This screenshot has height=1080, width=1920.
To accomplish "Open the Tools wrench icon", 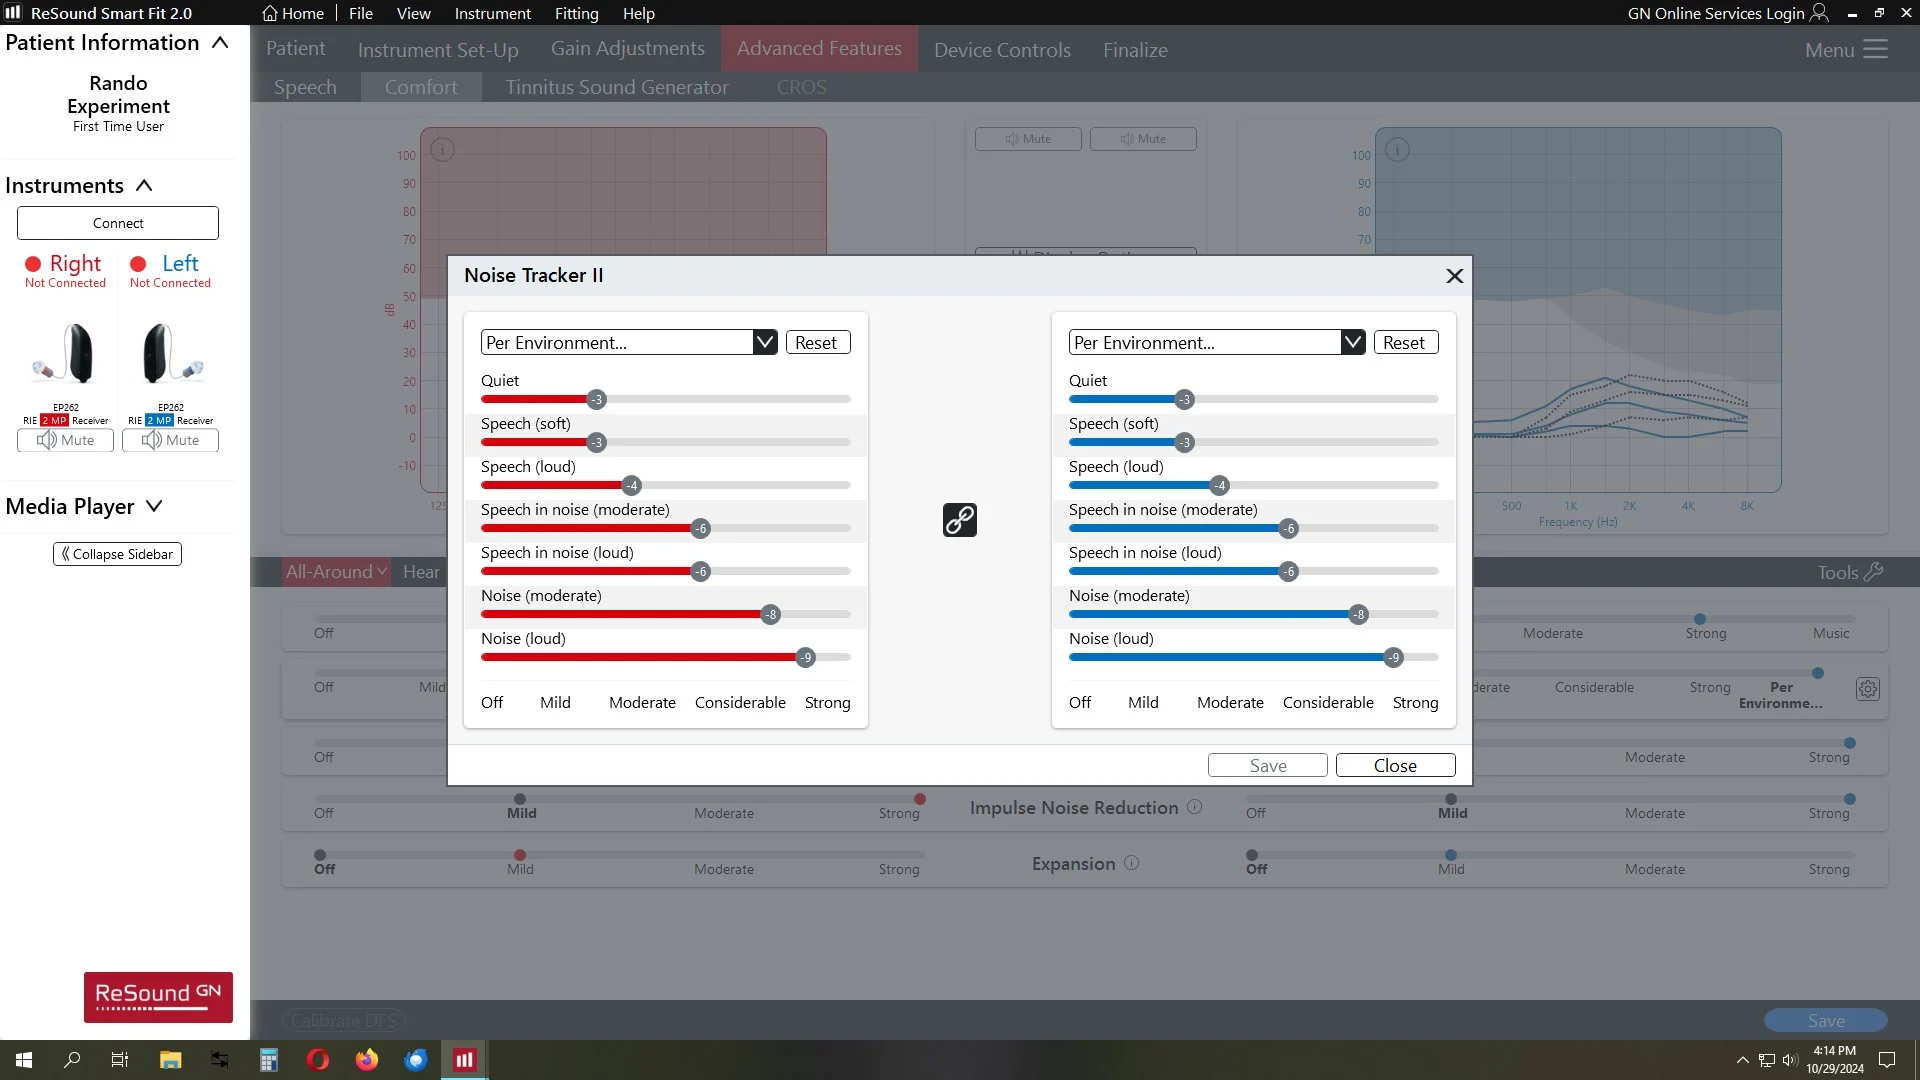I will (x=1874, y=571).
